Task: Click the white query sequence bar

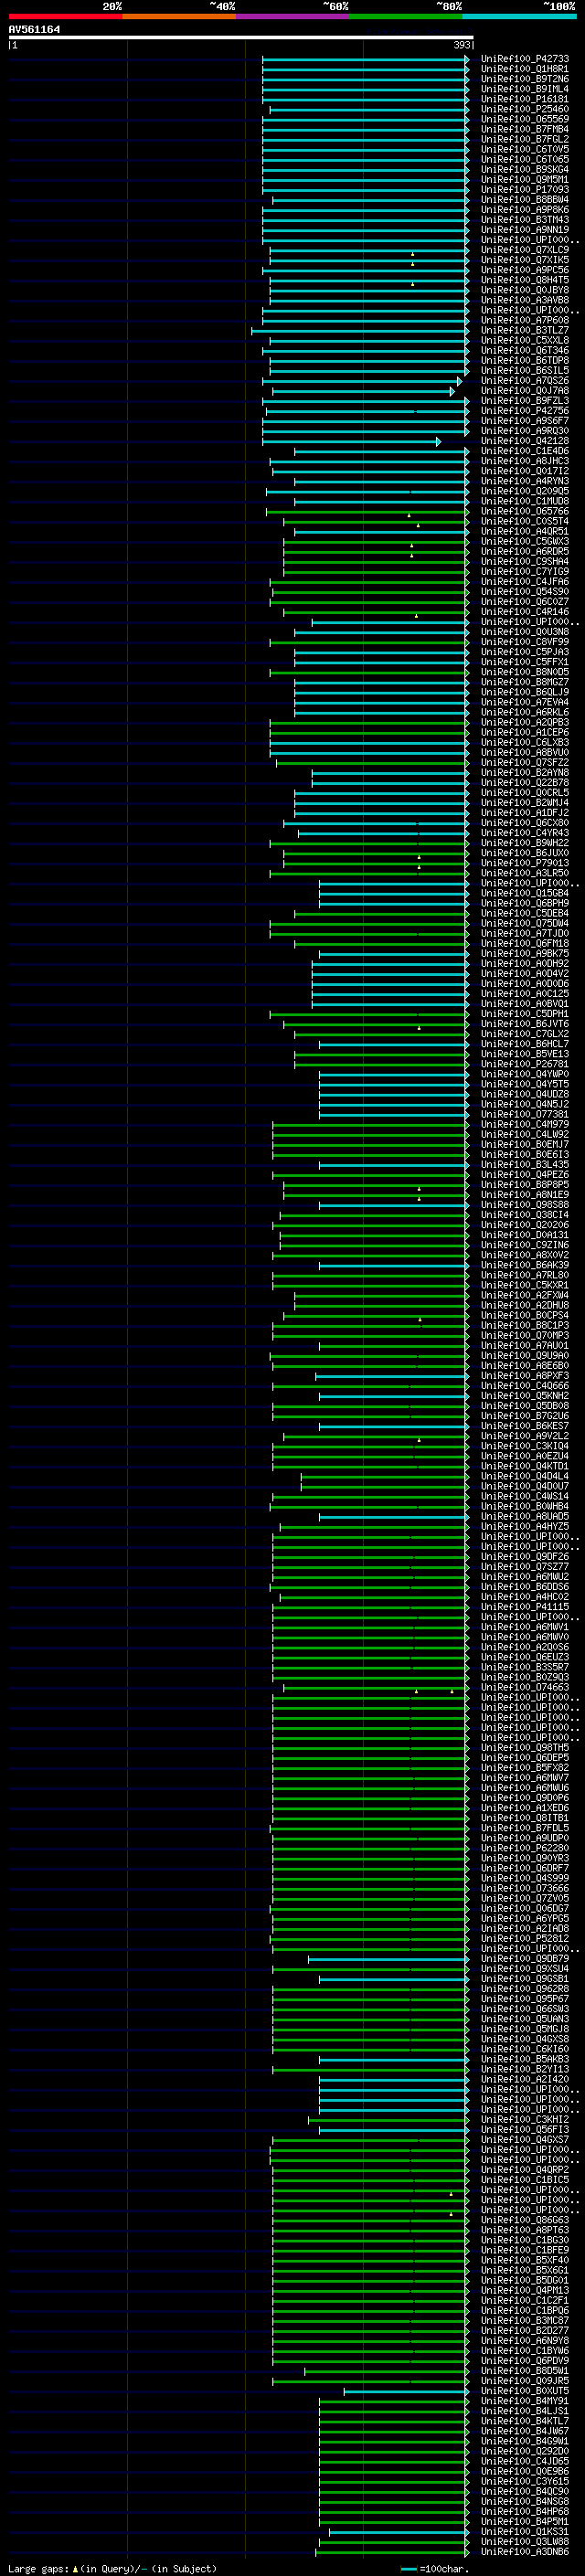Action: (x=241, y=37)
